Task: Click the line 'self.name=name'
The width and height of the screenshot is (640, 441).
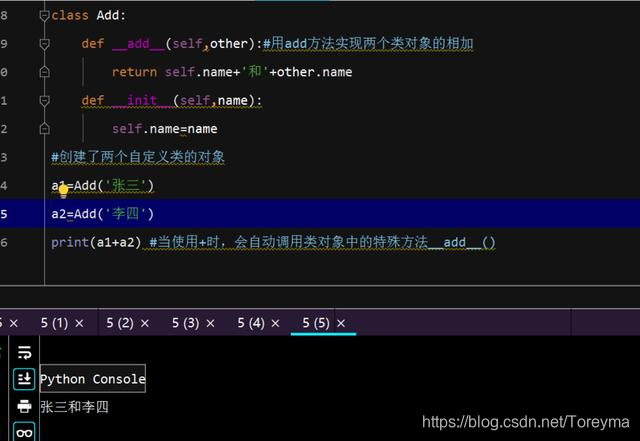Action: 164,129
